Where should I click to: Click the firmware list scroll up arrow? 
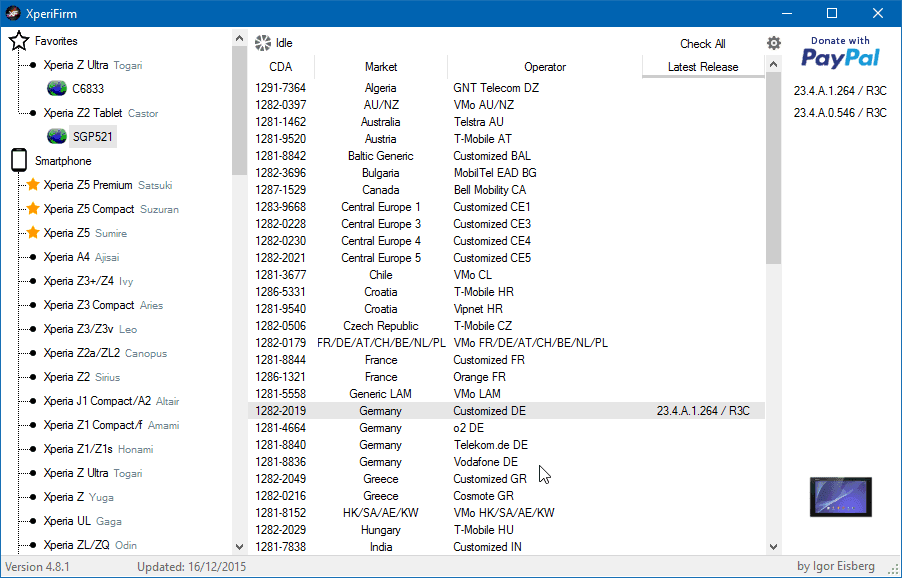click(773, 64)
